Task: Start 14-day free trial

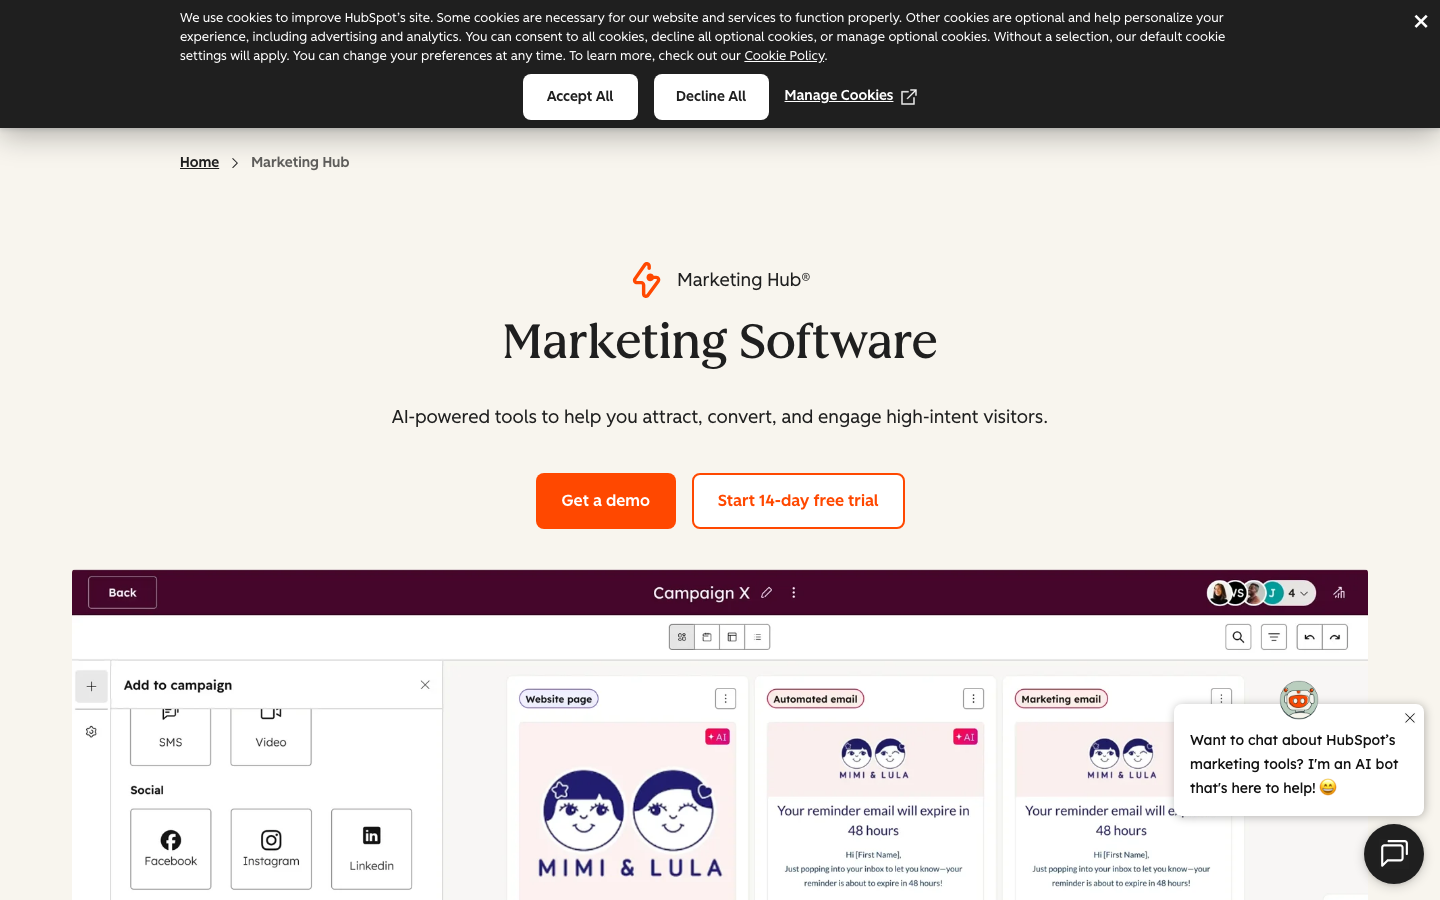Action: click(798, 501)
